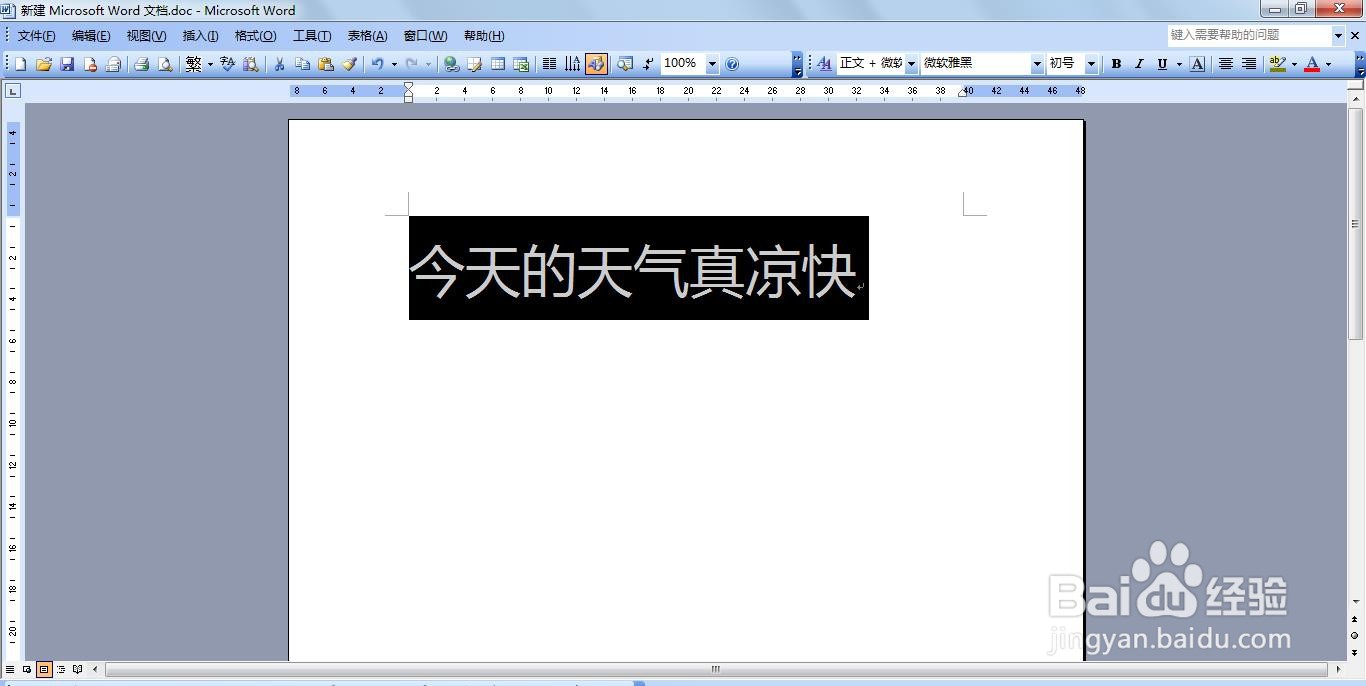
Task: Expand the underline style dropdown arrow
Action: coord(1179,64)
